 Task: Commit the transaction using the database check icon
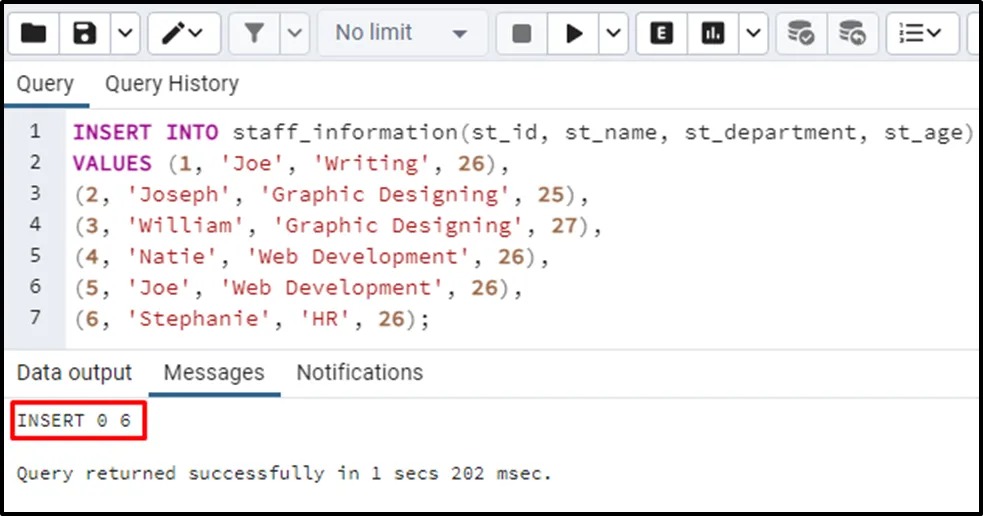click(x=800, y=33)
